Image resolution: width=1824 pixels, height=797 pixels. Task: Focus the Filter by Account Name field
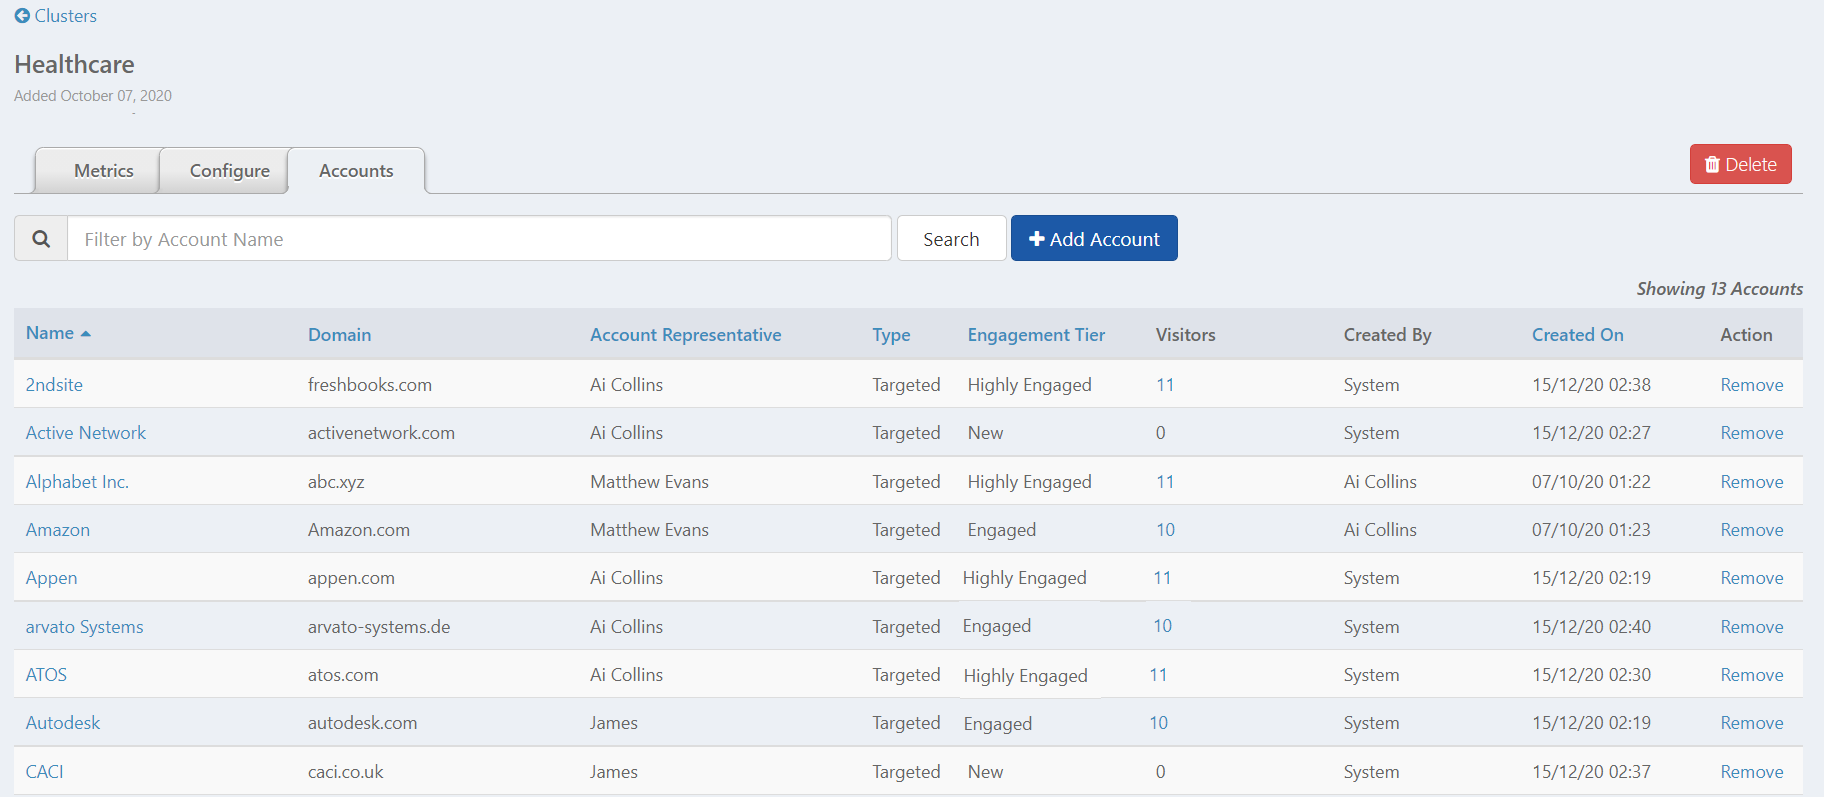[479, 239]
